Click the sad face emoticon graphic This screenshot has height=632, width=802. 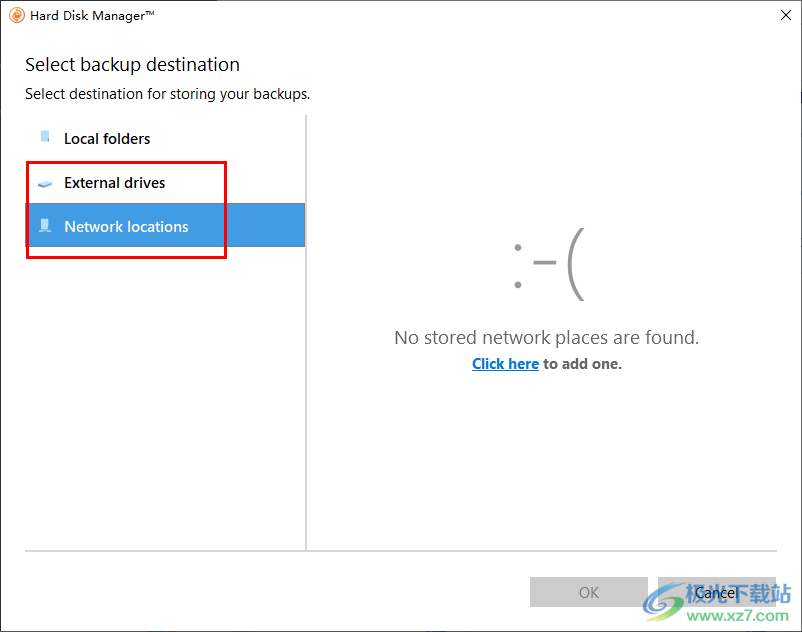point(549,264)
